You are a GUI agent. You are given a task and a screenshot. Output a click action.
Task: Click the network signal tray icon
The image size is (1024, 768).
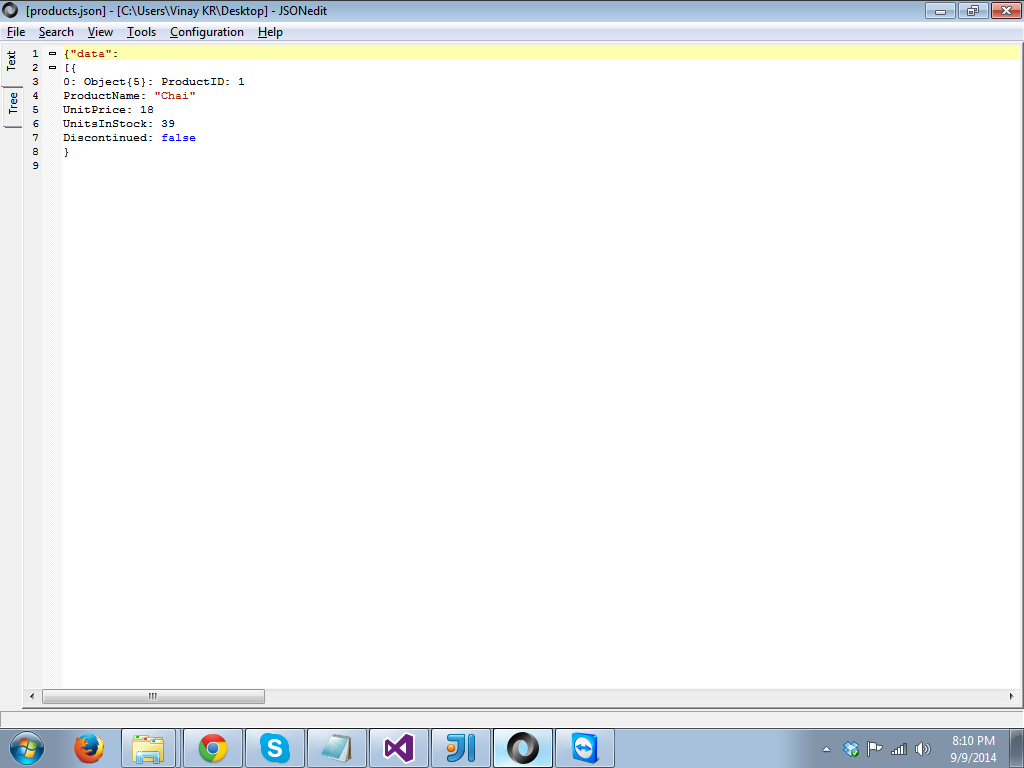pyautogui.click(x=899, y=749)
